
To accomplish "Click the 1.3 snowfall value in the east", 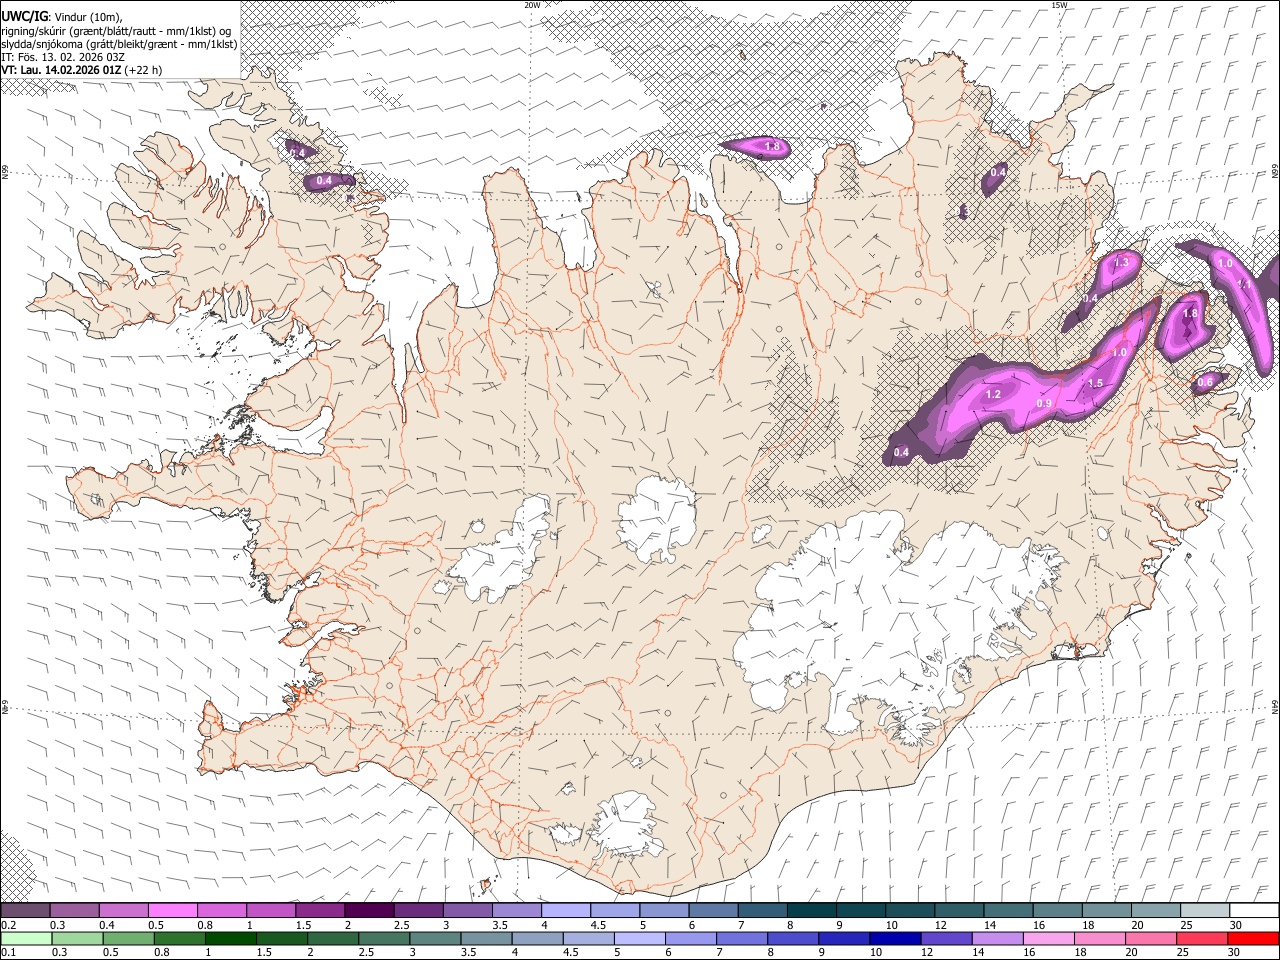I will pyautogui.click(x=1121, y=263).
